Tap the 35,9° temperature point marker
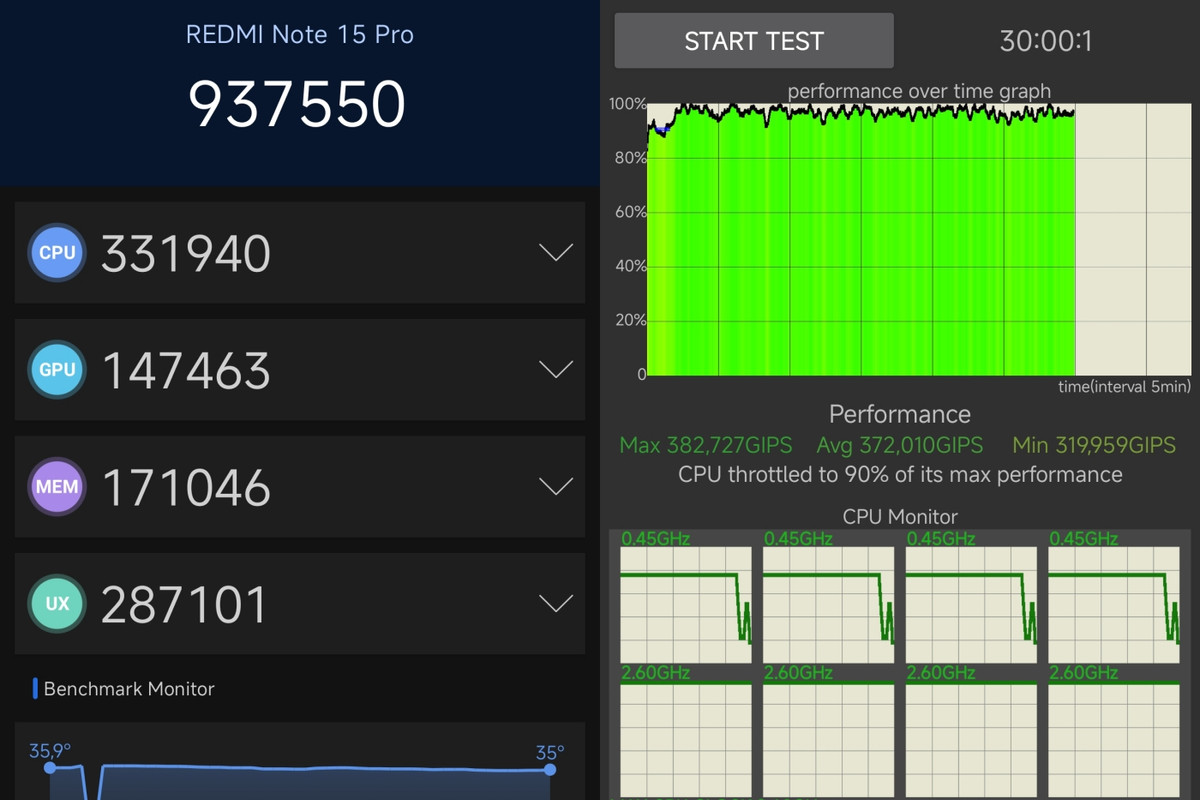The width and height of the screenshot is (1200, 800). [50, 767]
